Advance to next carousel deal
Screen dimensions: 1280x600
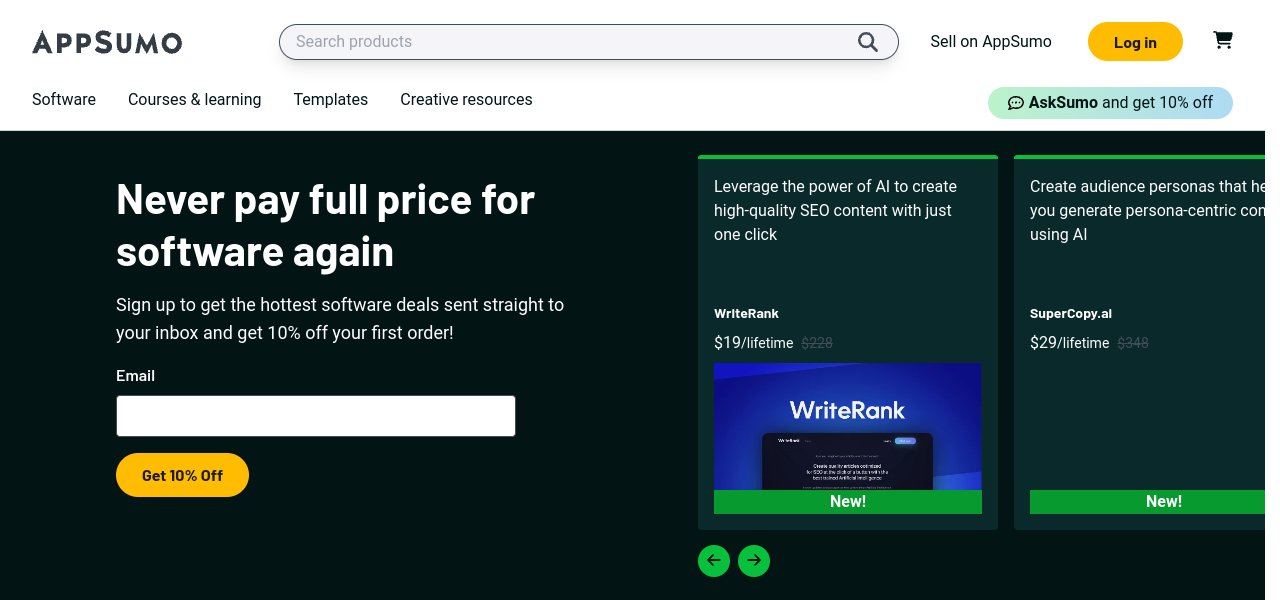(x=754, y=560)
